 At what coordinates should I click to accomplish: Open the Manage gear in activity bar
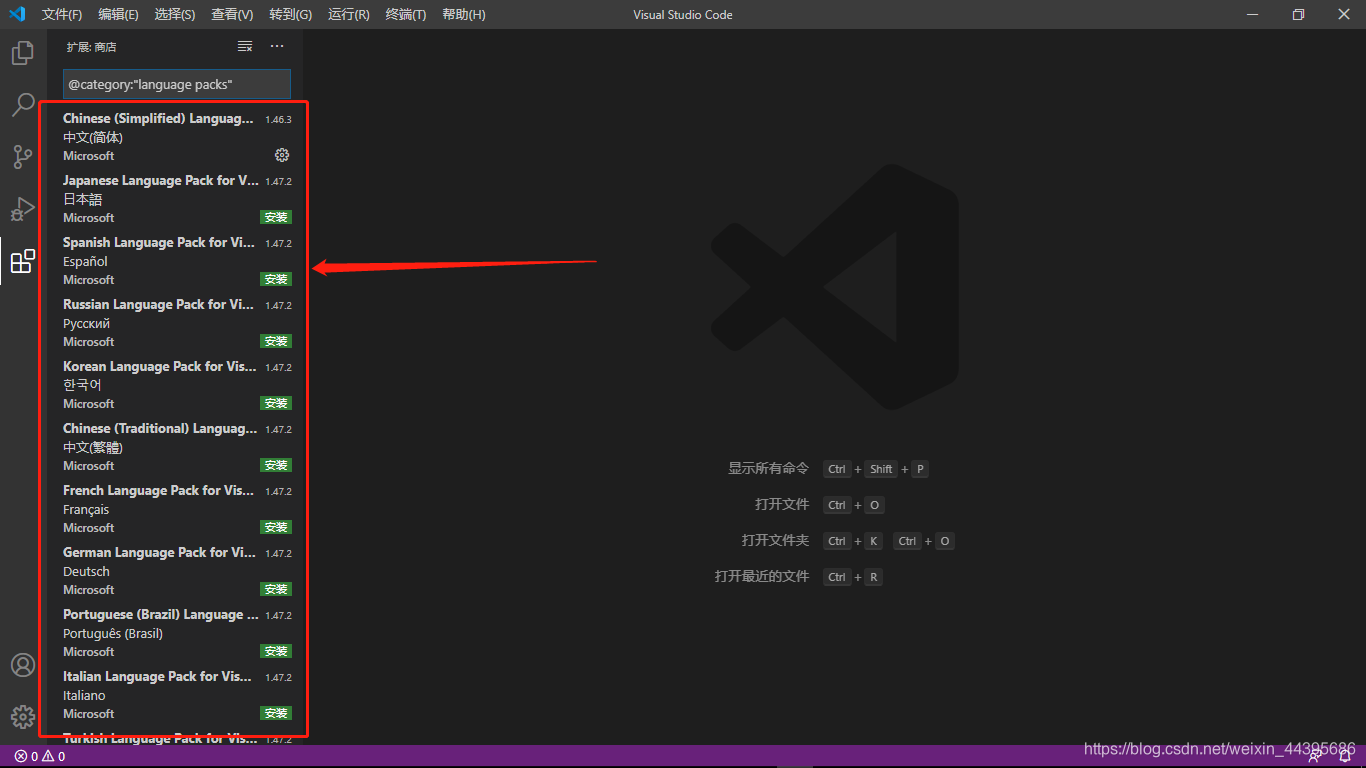pos(23,717)
